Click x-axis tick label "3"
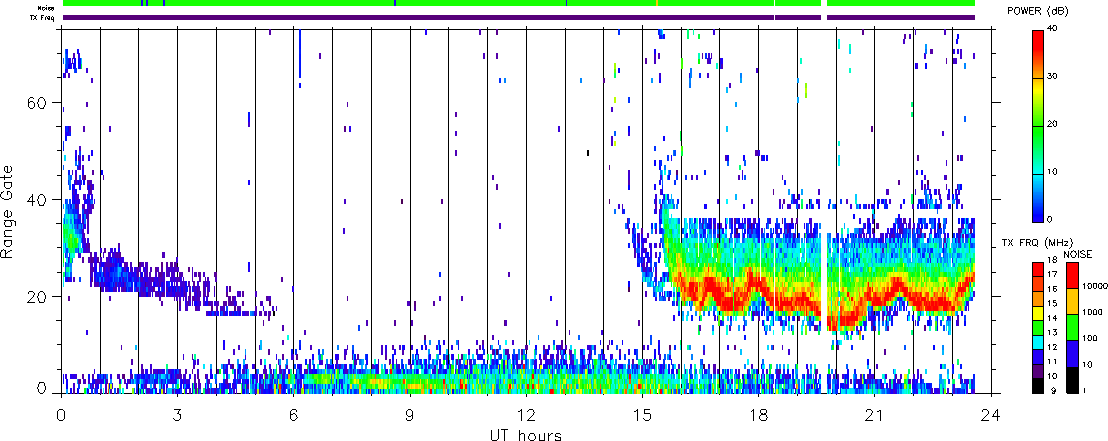 coord(177,413)
